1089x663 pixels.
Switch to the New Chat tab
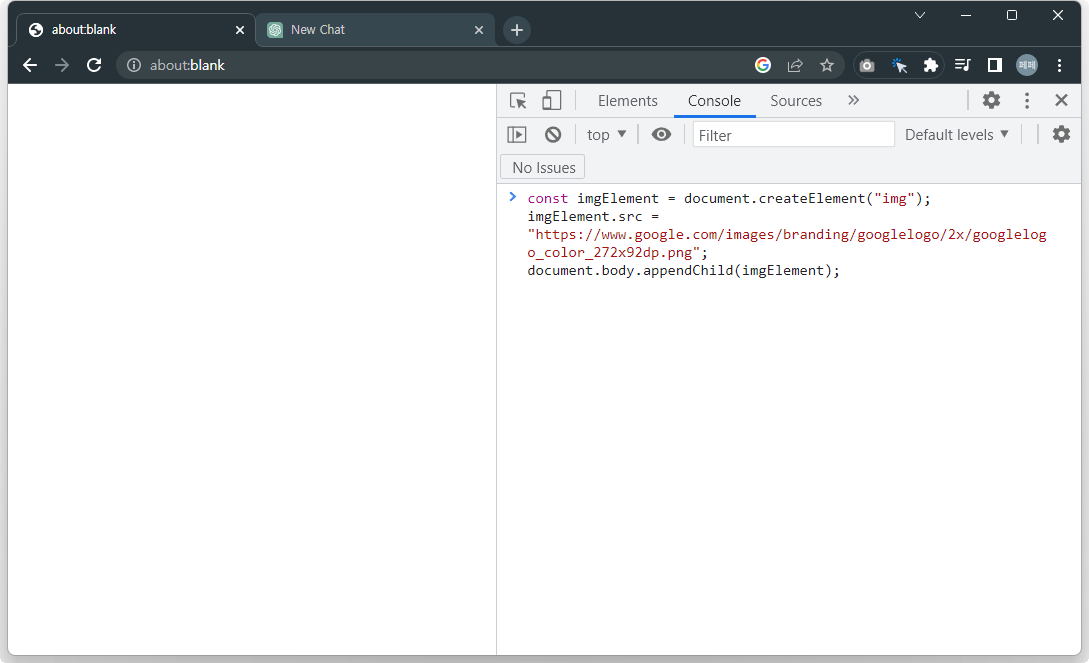(x=375, y=30)
